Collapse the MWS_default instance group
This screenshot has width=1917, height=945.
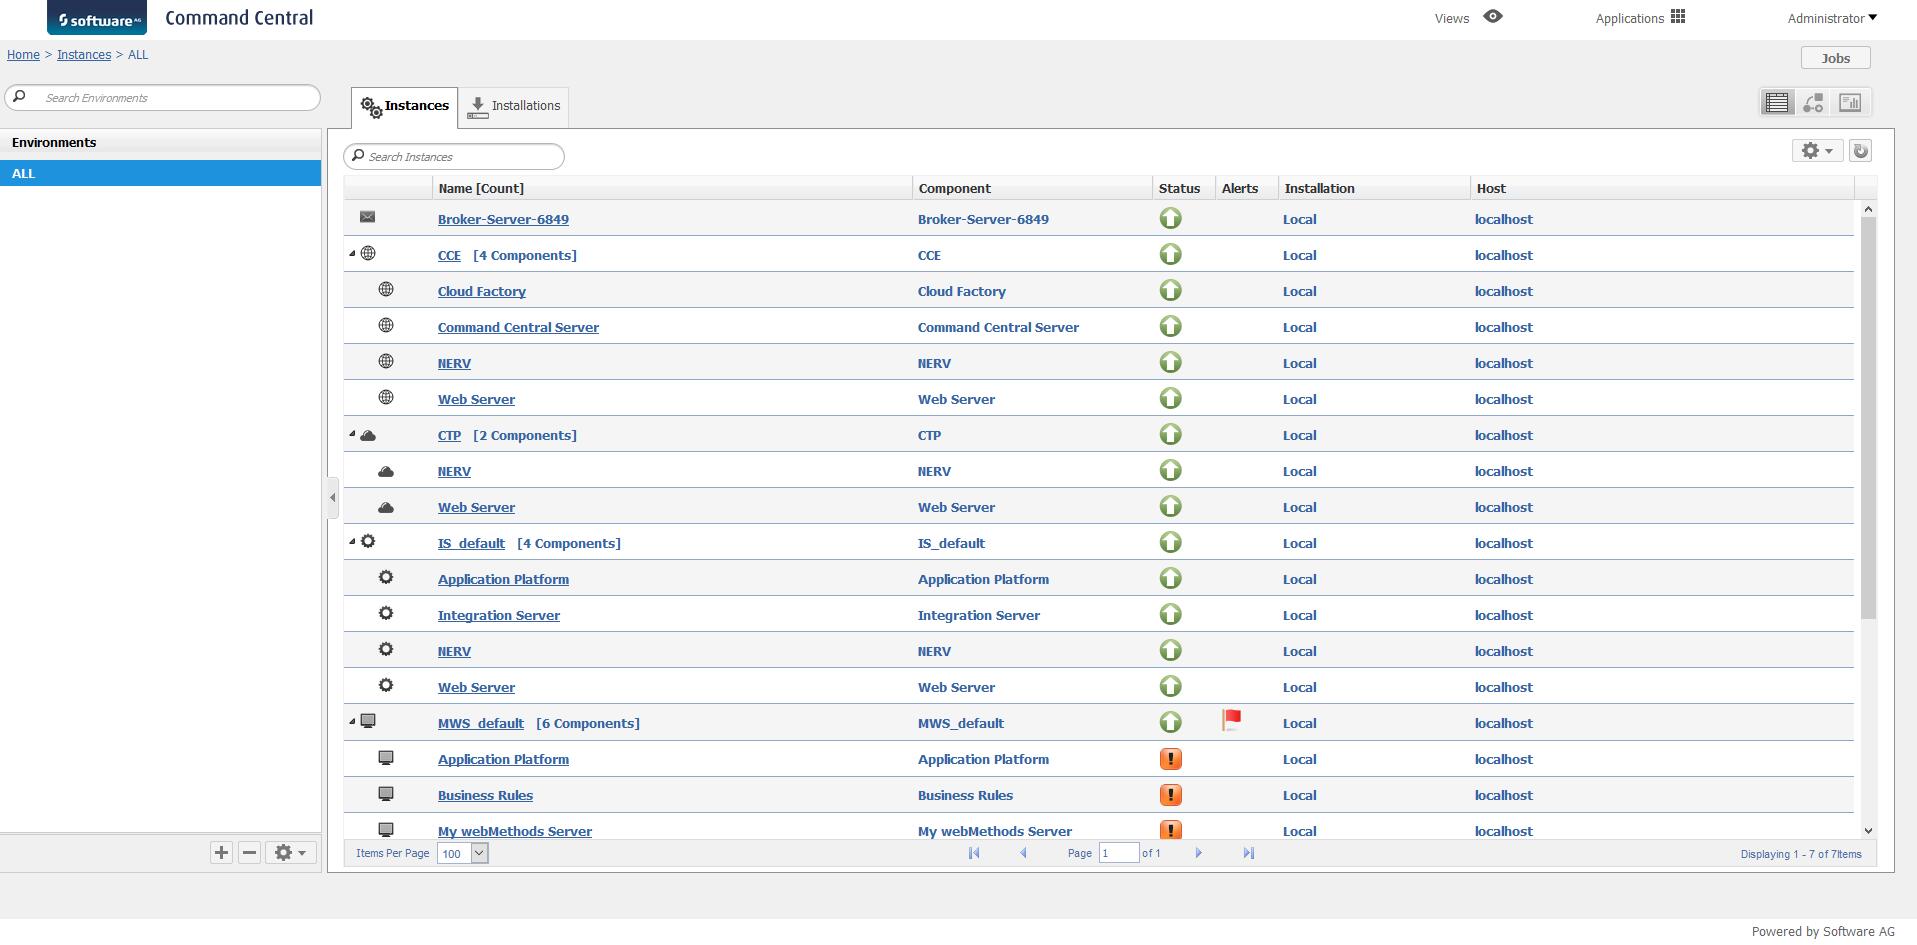352,722
